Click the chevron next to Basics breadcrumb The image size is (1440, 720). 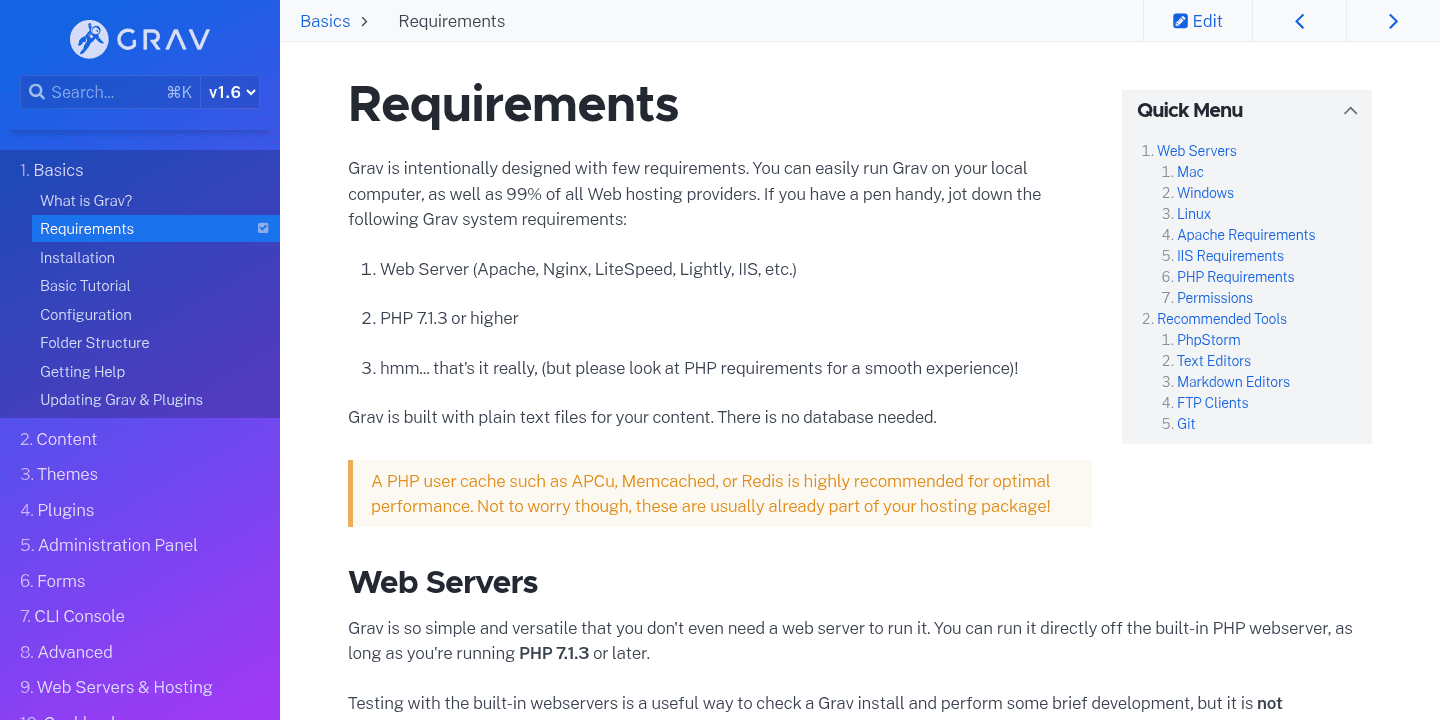(x=362, y=20)
